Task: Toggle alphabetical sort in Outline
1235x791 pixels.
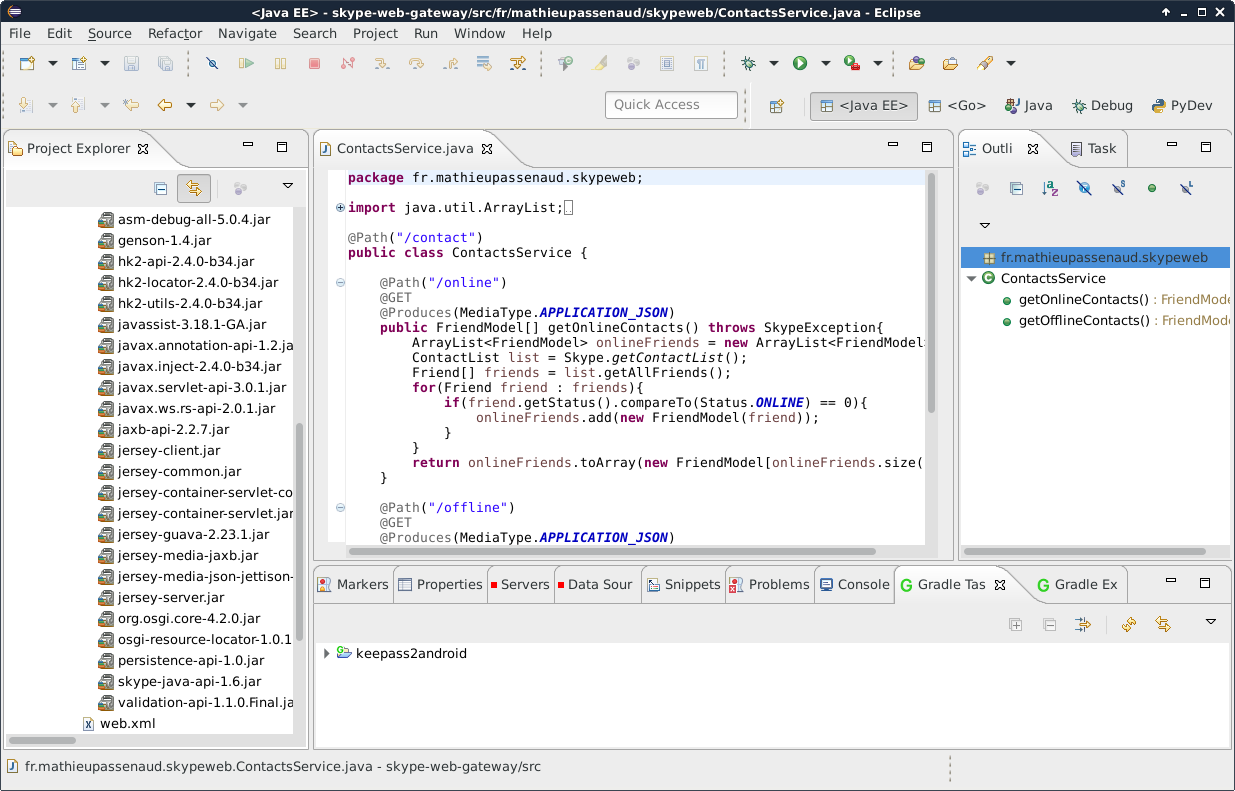Action: (1050, 188)
